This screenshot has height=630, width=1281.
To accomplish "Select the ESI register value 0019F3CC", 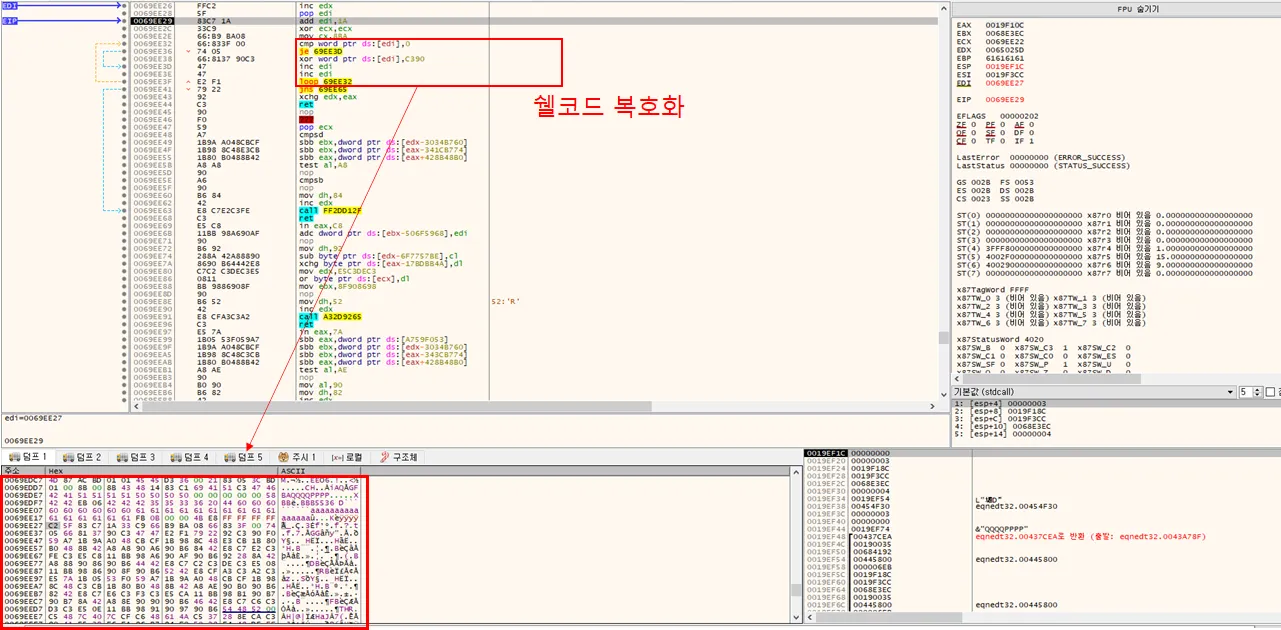I will point(1004,75).
